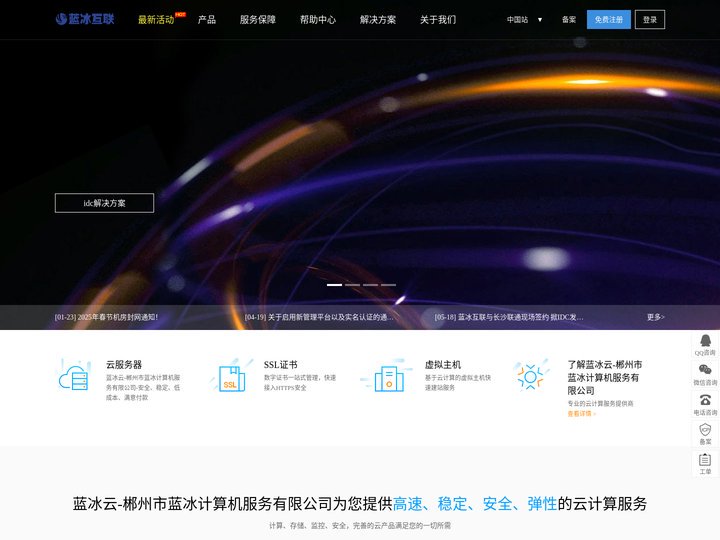Open the 产品 menu
This screenshot has height=540, width=720.
pos(207,19)
